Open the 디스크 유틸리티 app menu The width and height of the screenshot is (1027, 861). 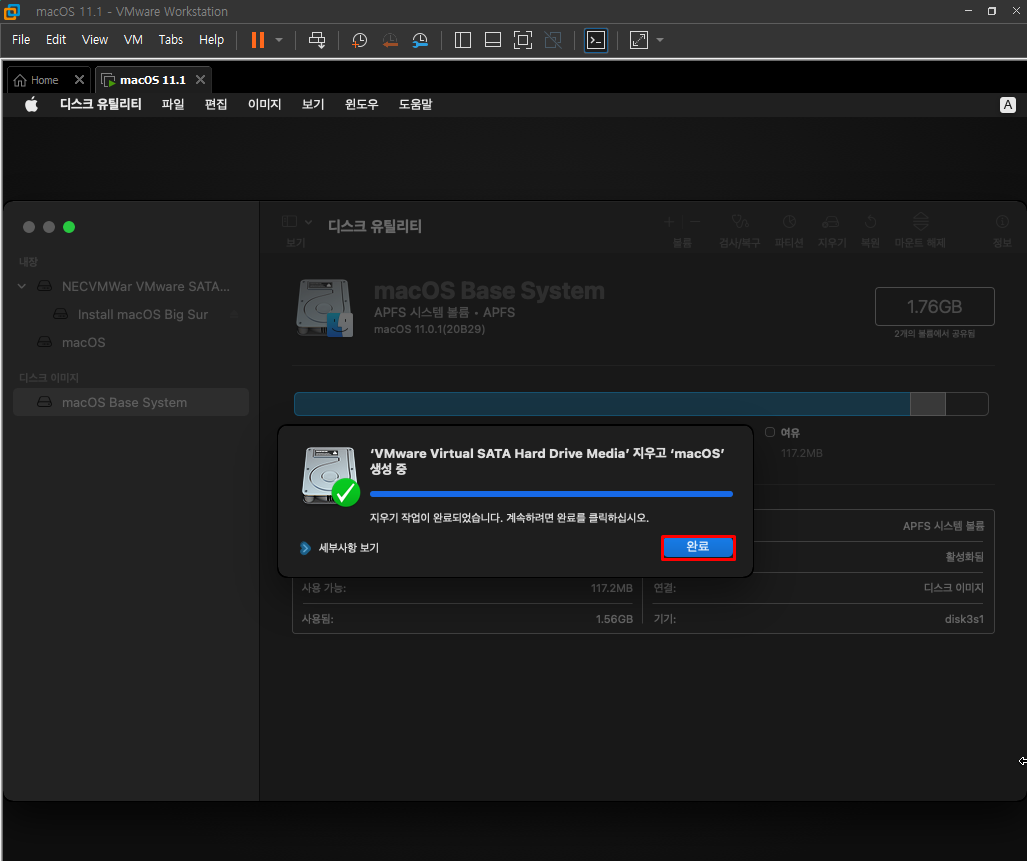pos(100,105)
